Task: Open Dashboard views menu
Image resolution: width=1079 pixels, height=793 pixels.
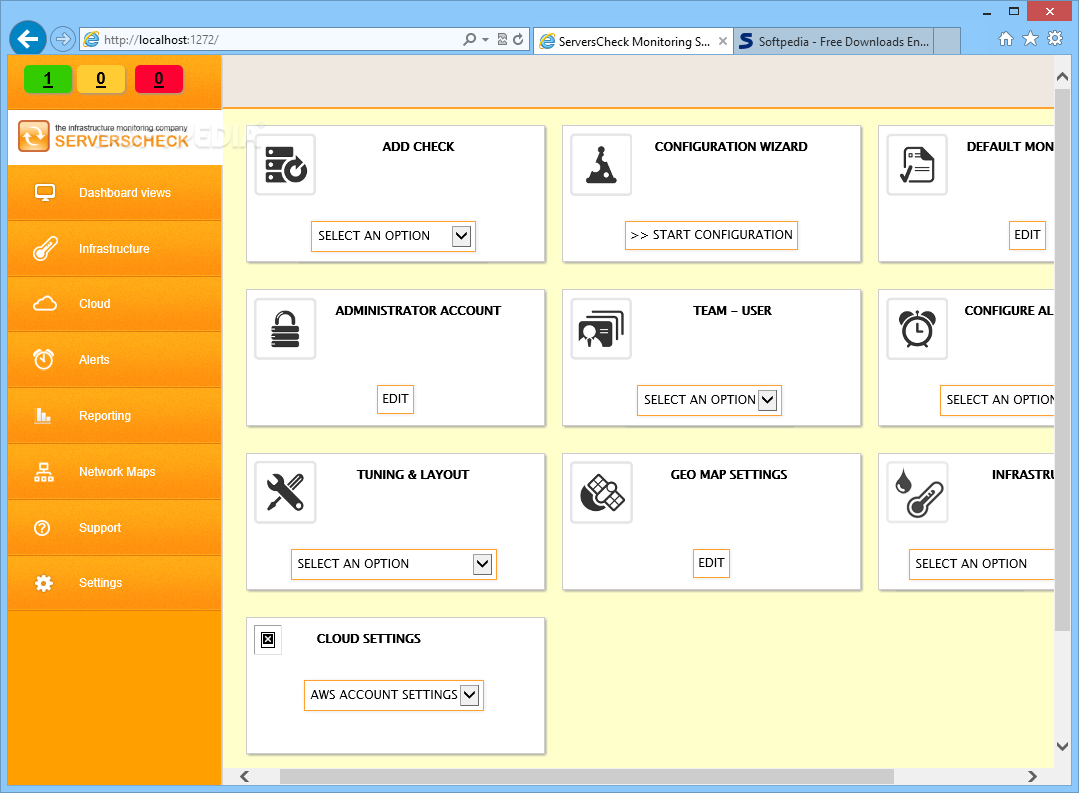Action: (115, 193)
